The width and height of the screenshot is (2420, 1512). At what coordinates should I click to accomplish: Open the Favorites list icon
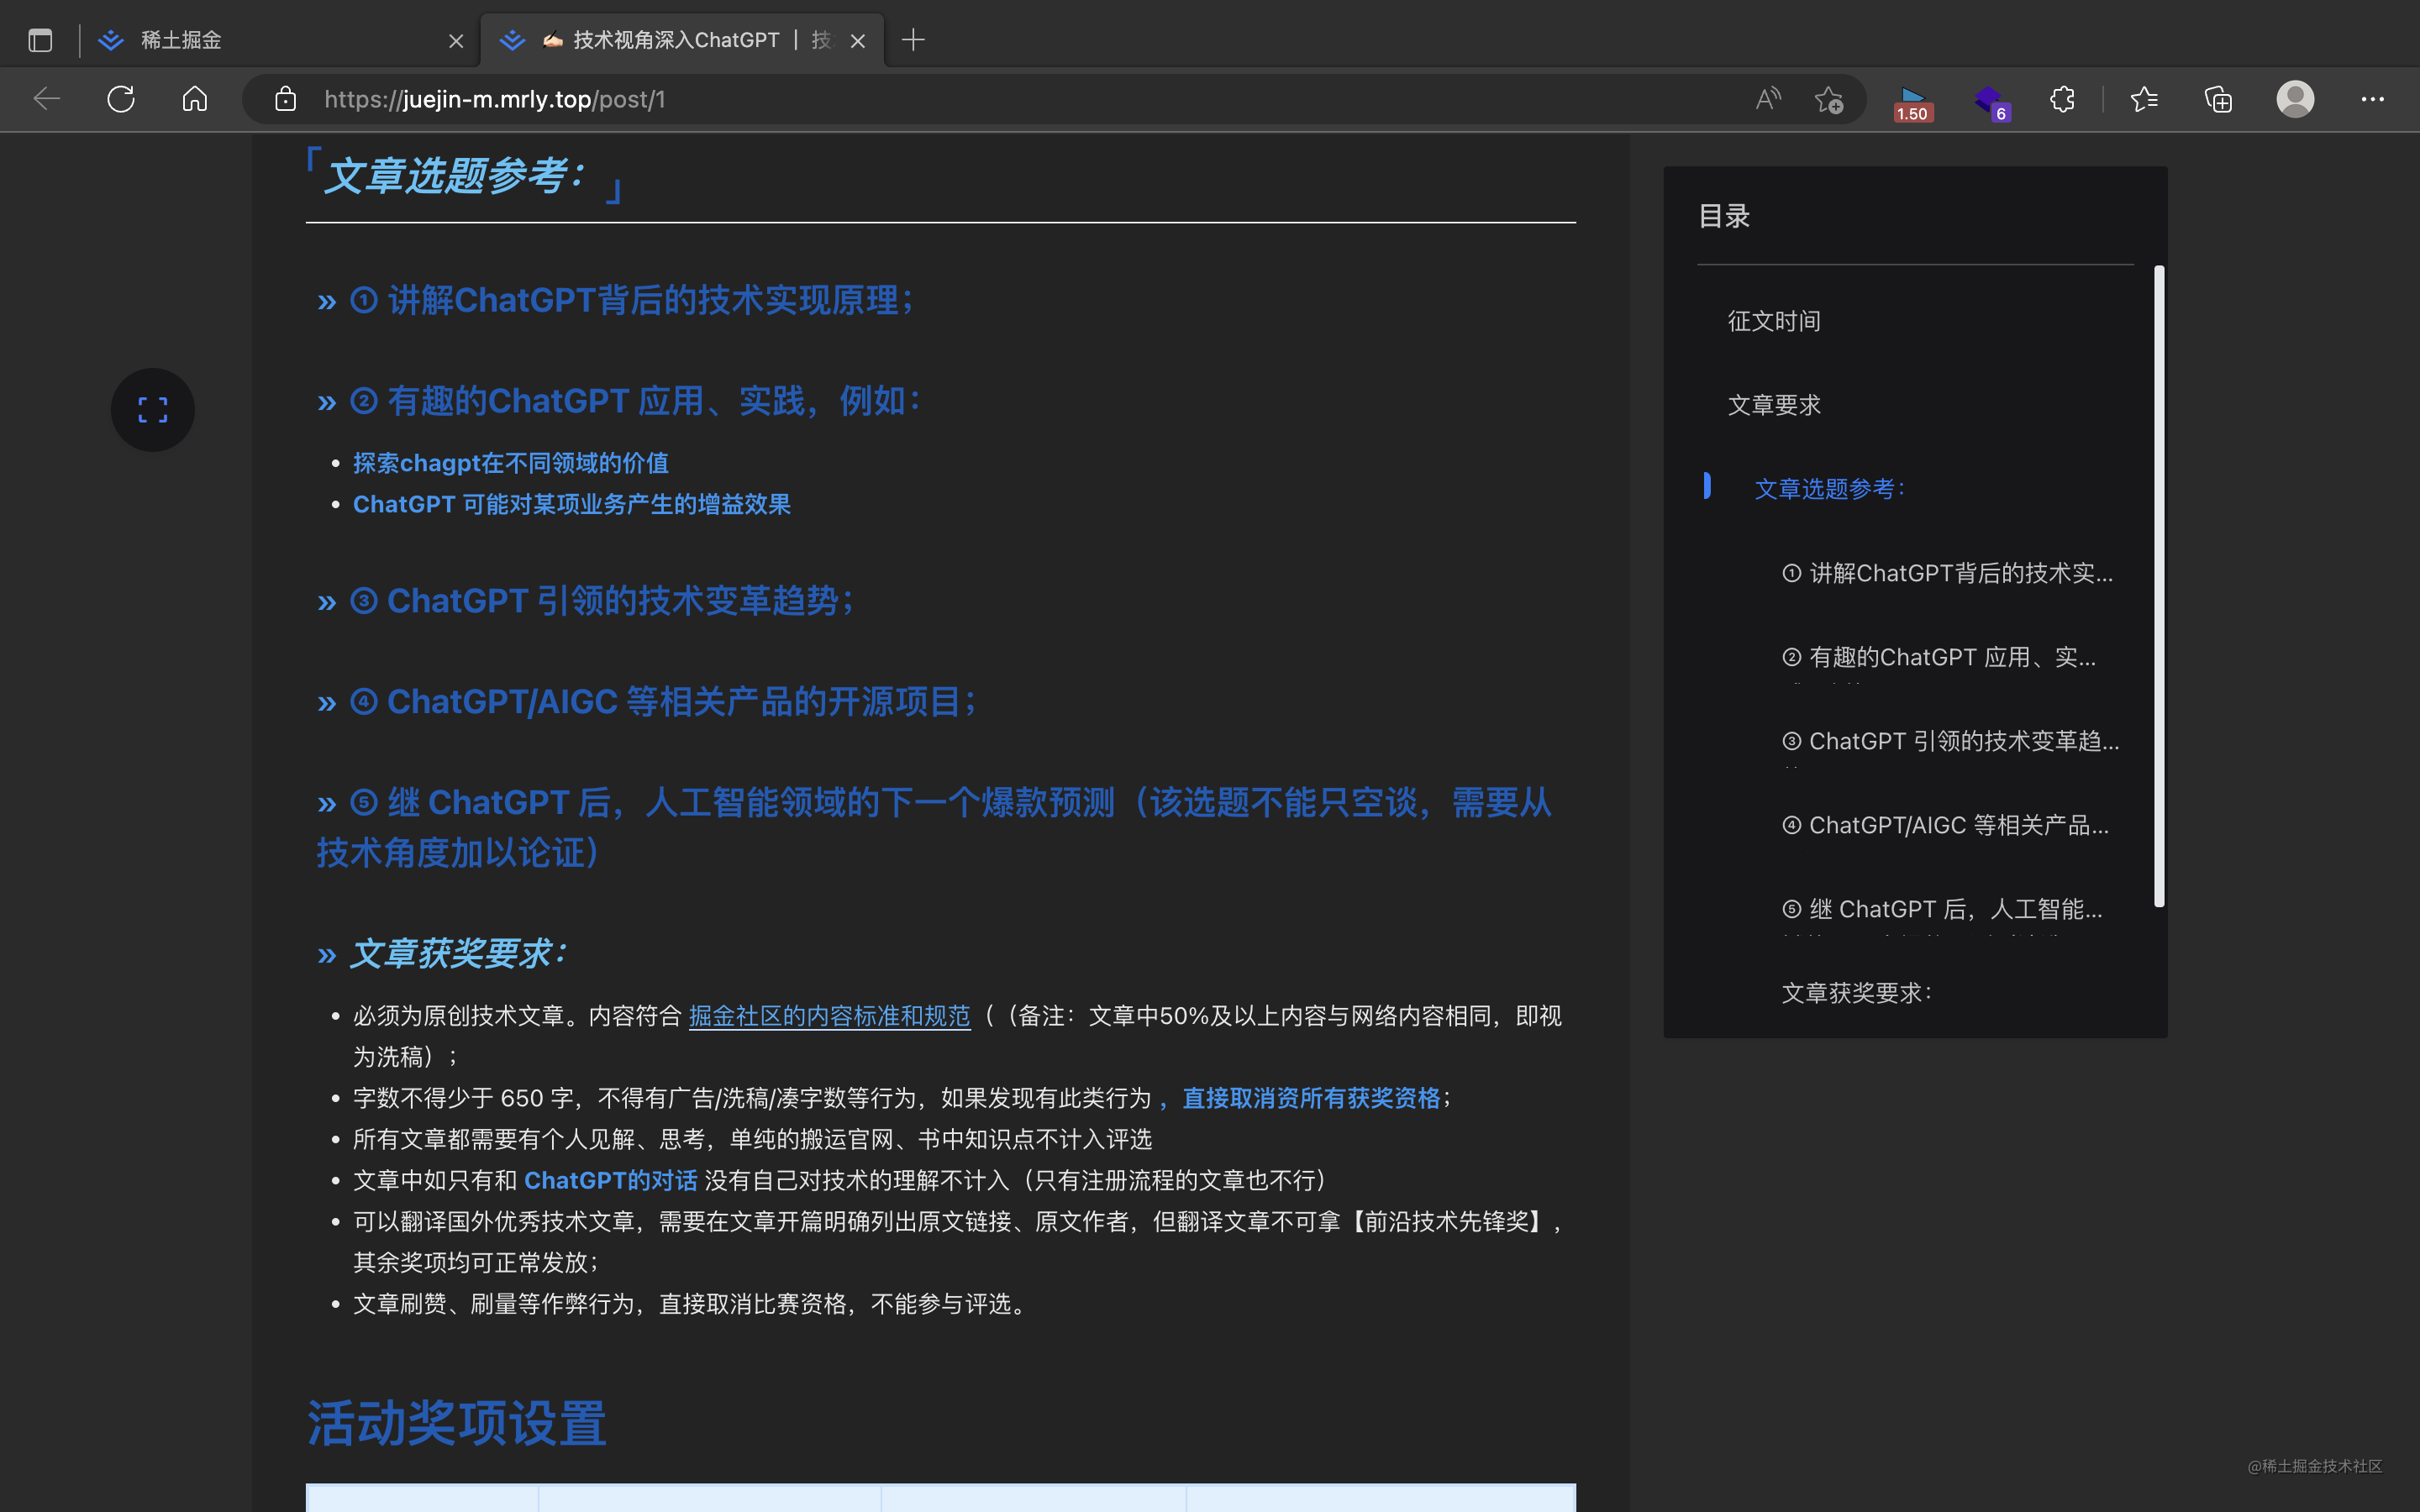pos(2144,99)
